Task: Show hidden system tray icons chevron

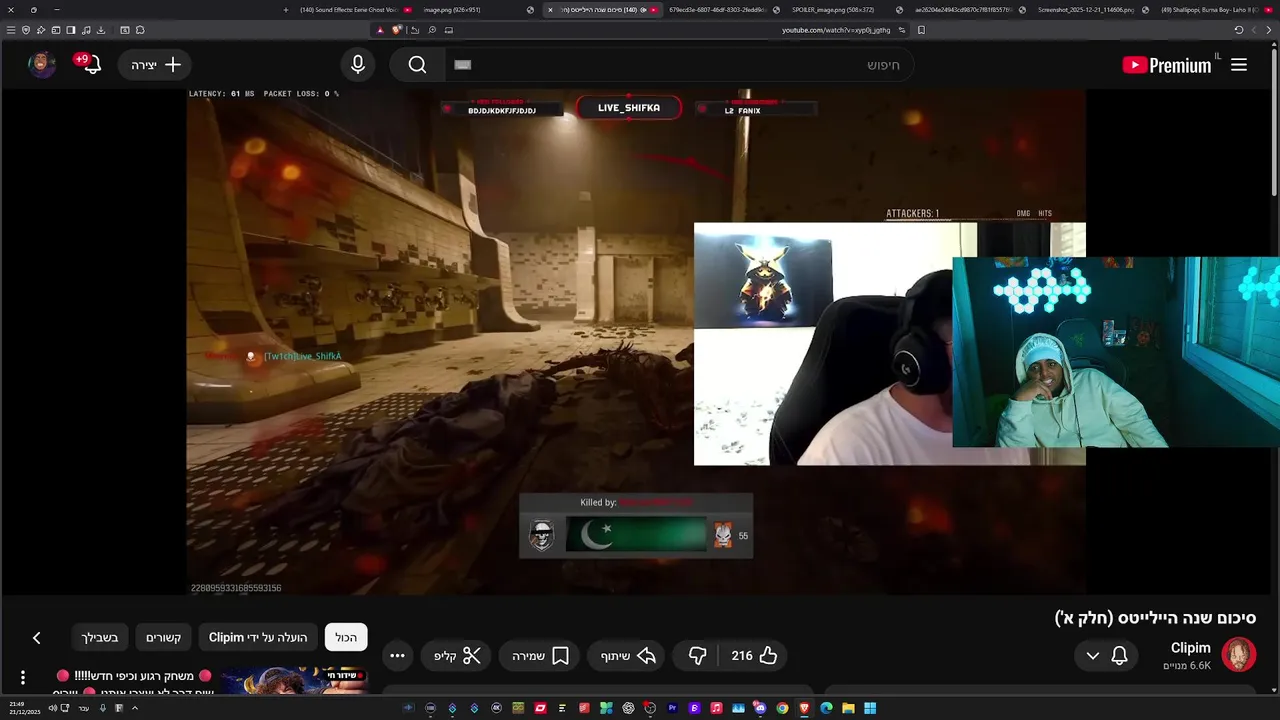Action: [134, 708]
